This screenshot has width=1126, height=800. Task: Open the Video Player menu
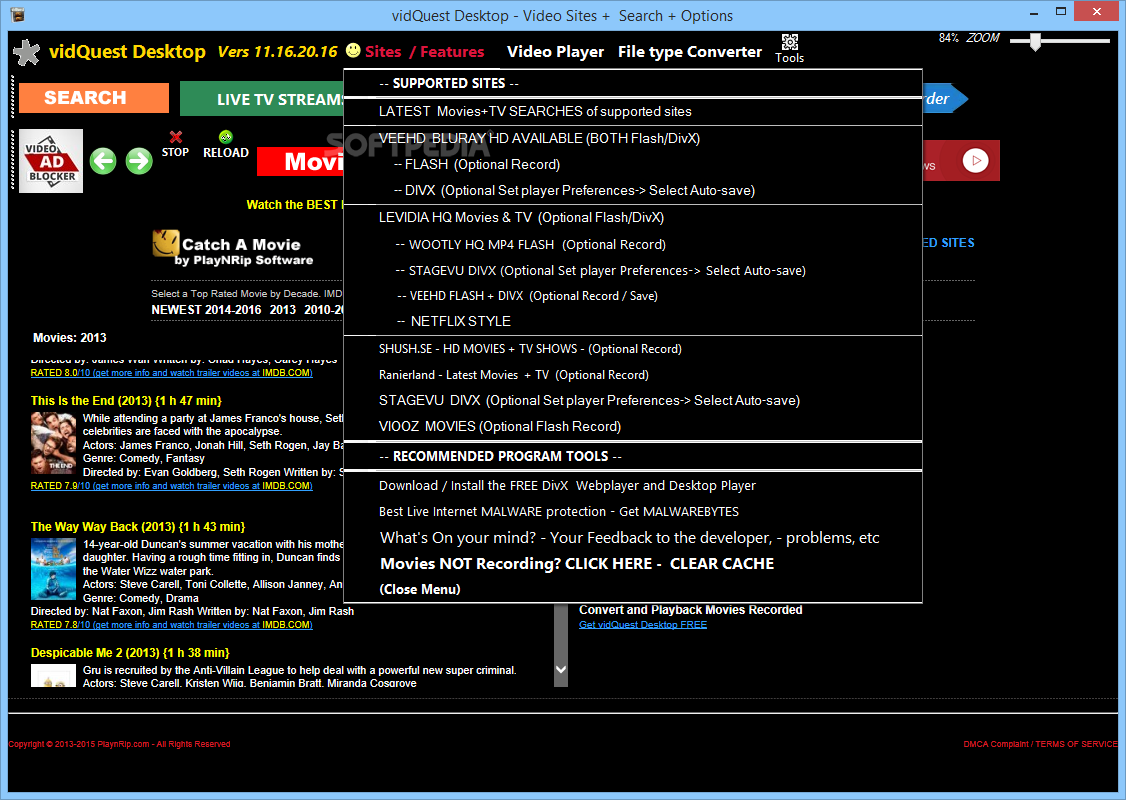[555, 52]
